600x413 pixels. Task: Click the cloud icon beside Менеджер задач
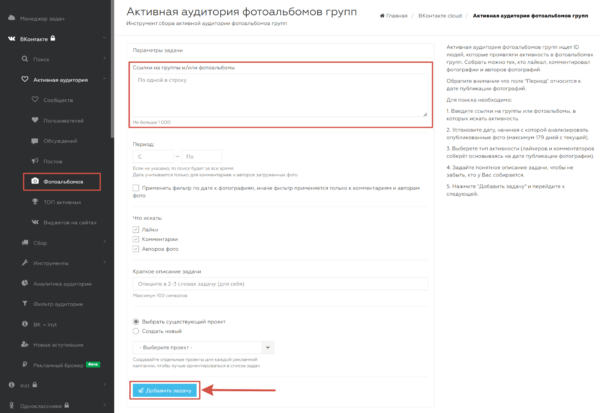point(11,18)
